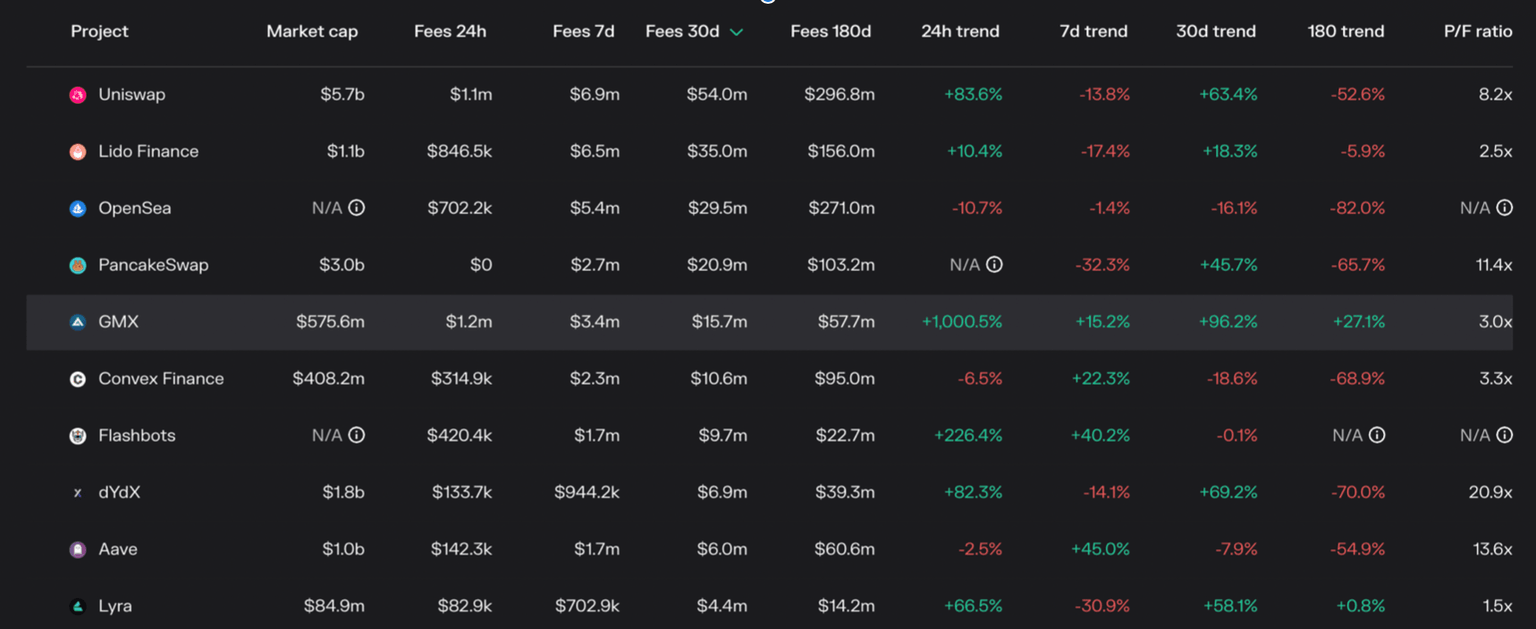Screen dimensions: 1536x629
Task: Select GMX's +1,000.5% 24h trend value
Action: (x=961, y=322)
